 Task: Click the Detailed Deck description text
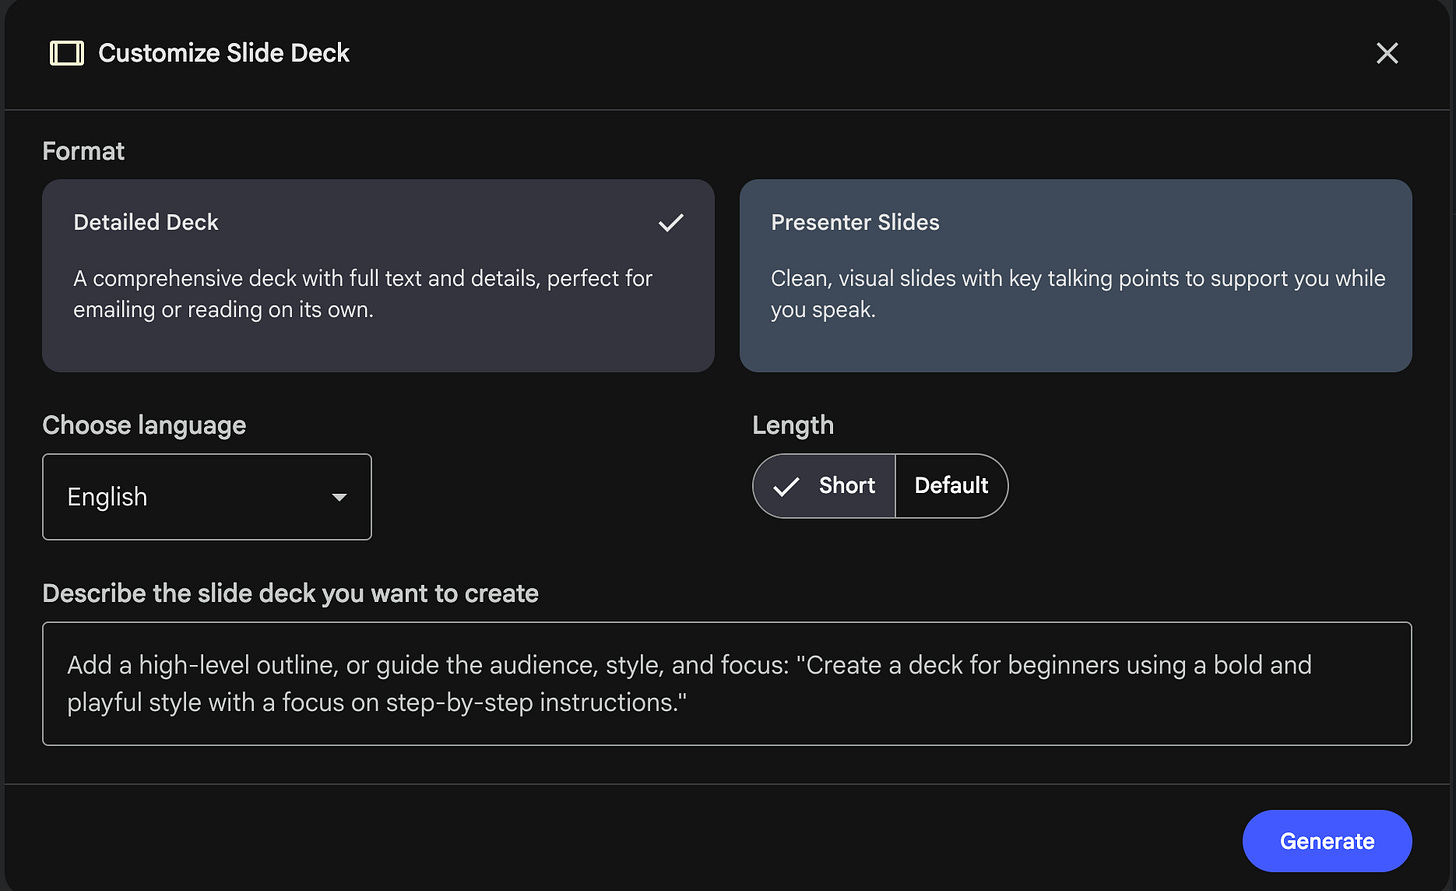362,294
